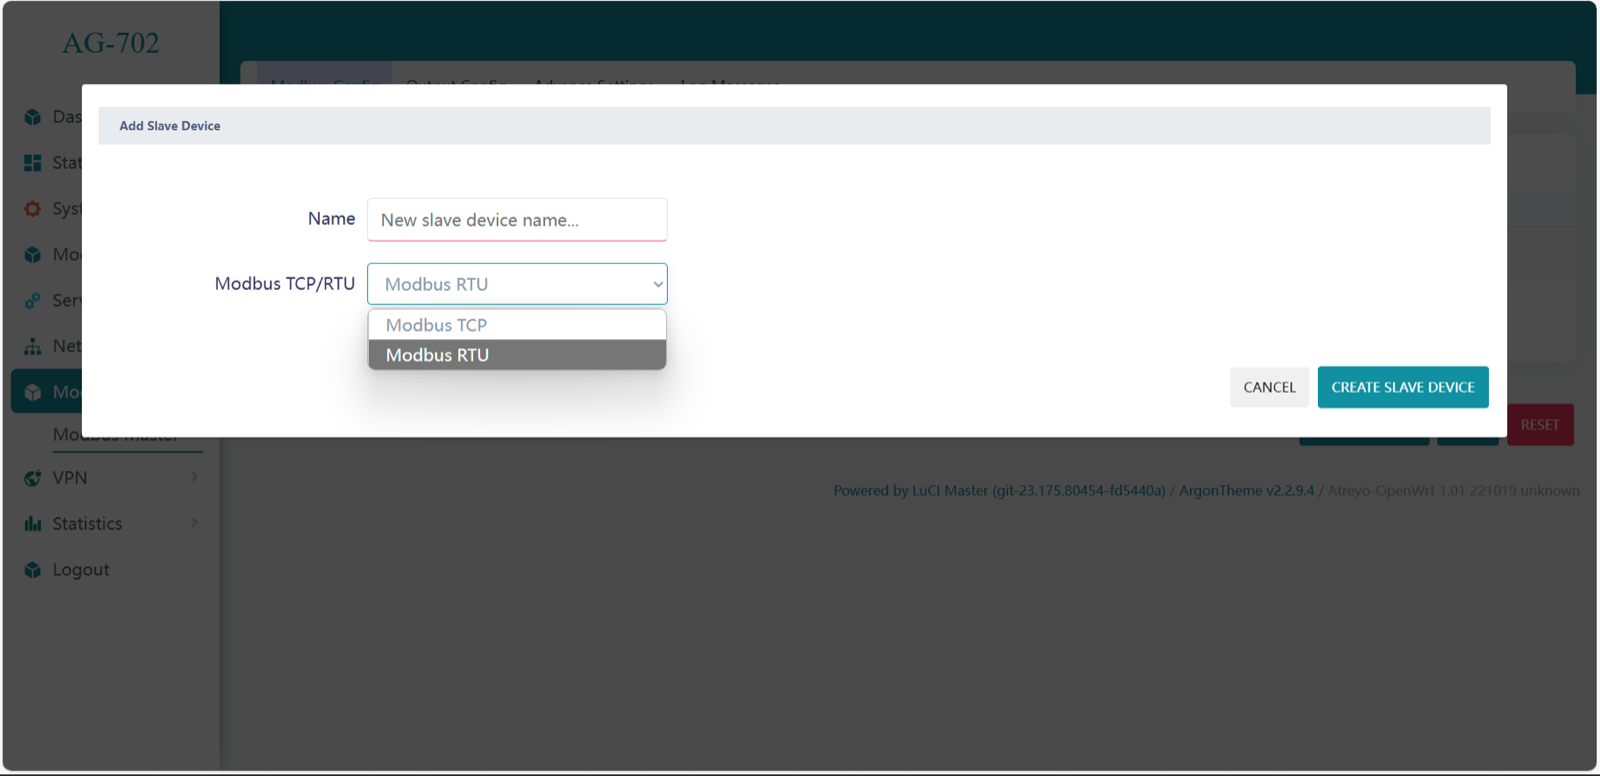Click Create Slave Device button
The height and width of the screenshot is (776, 1600).
tap(1403, 387)
